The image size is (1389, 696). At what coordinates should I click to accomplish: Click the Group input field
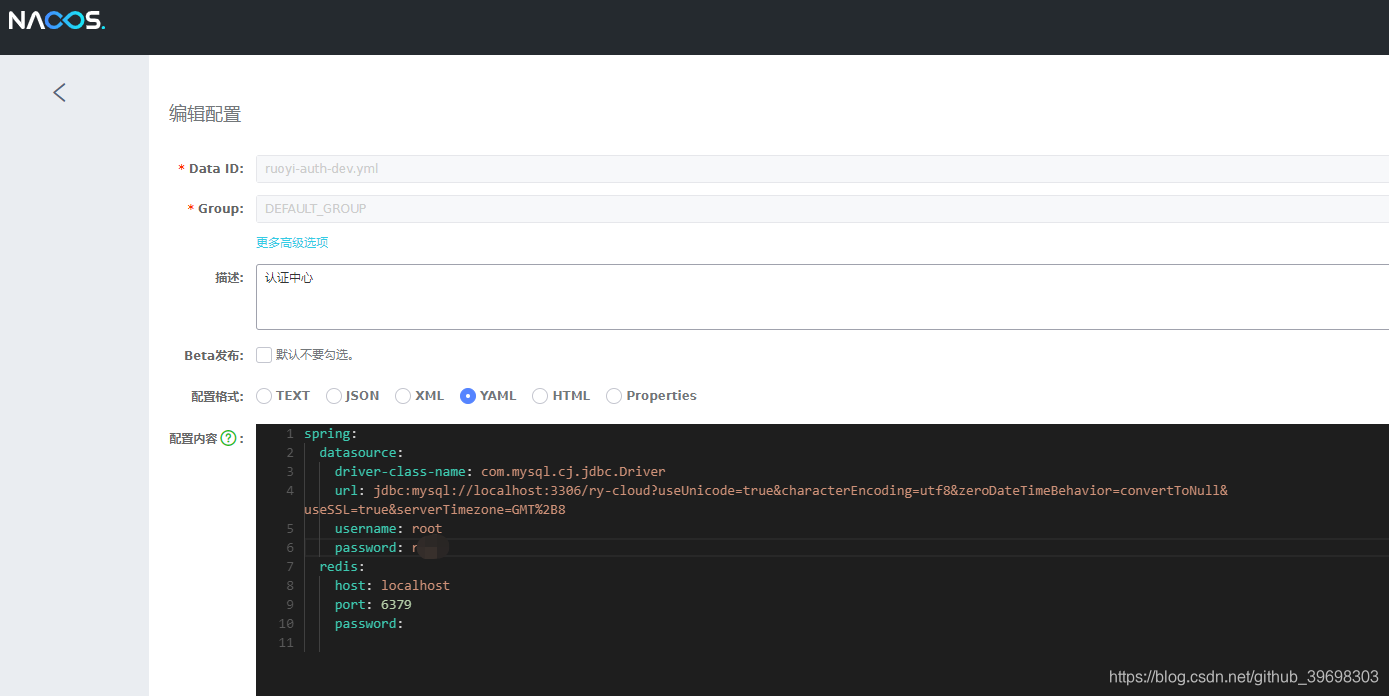click(x=822, y=209)
